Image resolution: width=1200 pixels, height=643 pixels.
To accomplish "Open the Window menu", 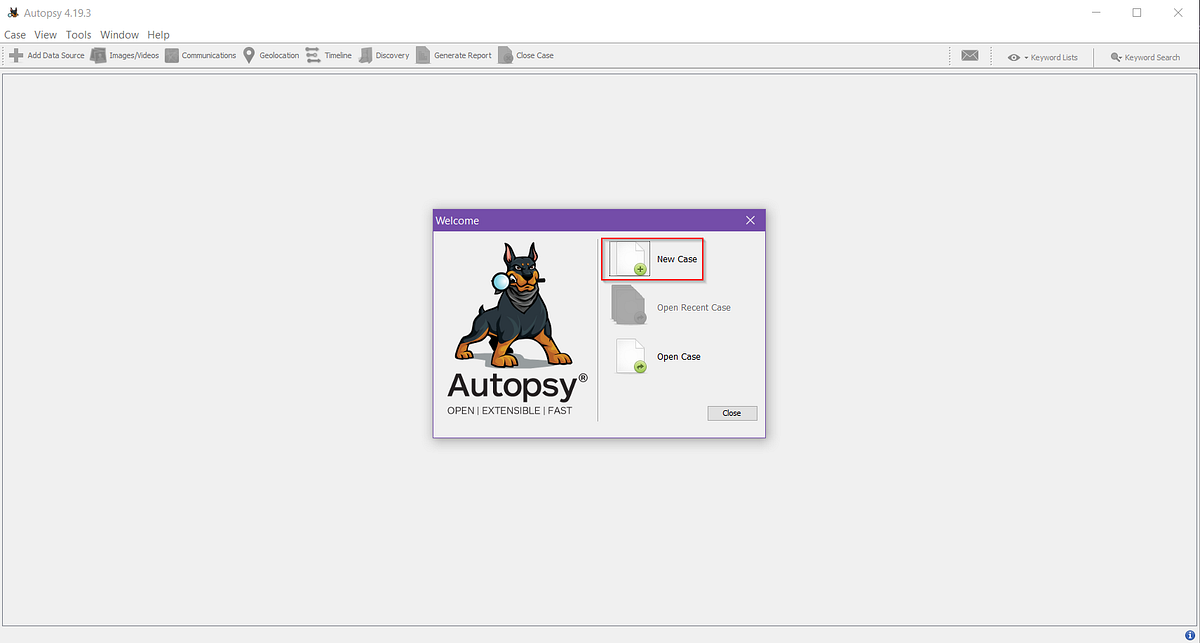I will tap(120, 35).
